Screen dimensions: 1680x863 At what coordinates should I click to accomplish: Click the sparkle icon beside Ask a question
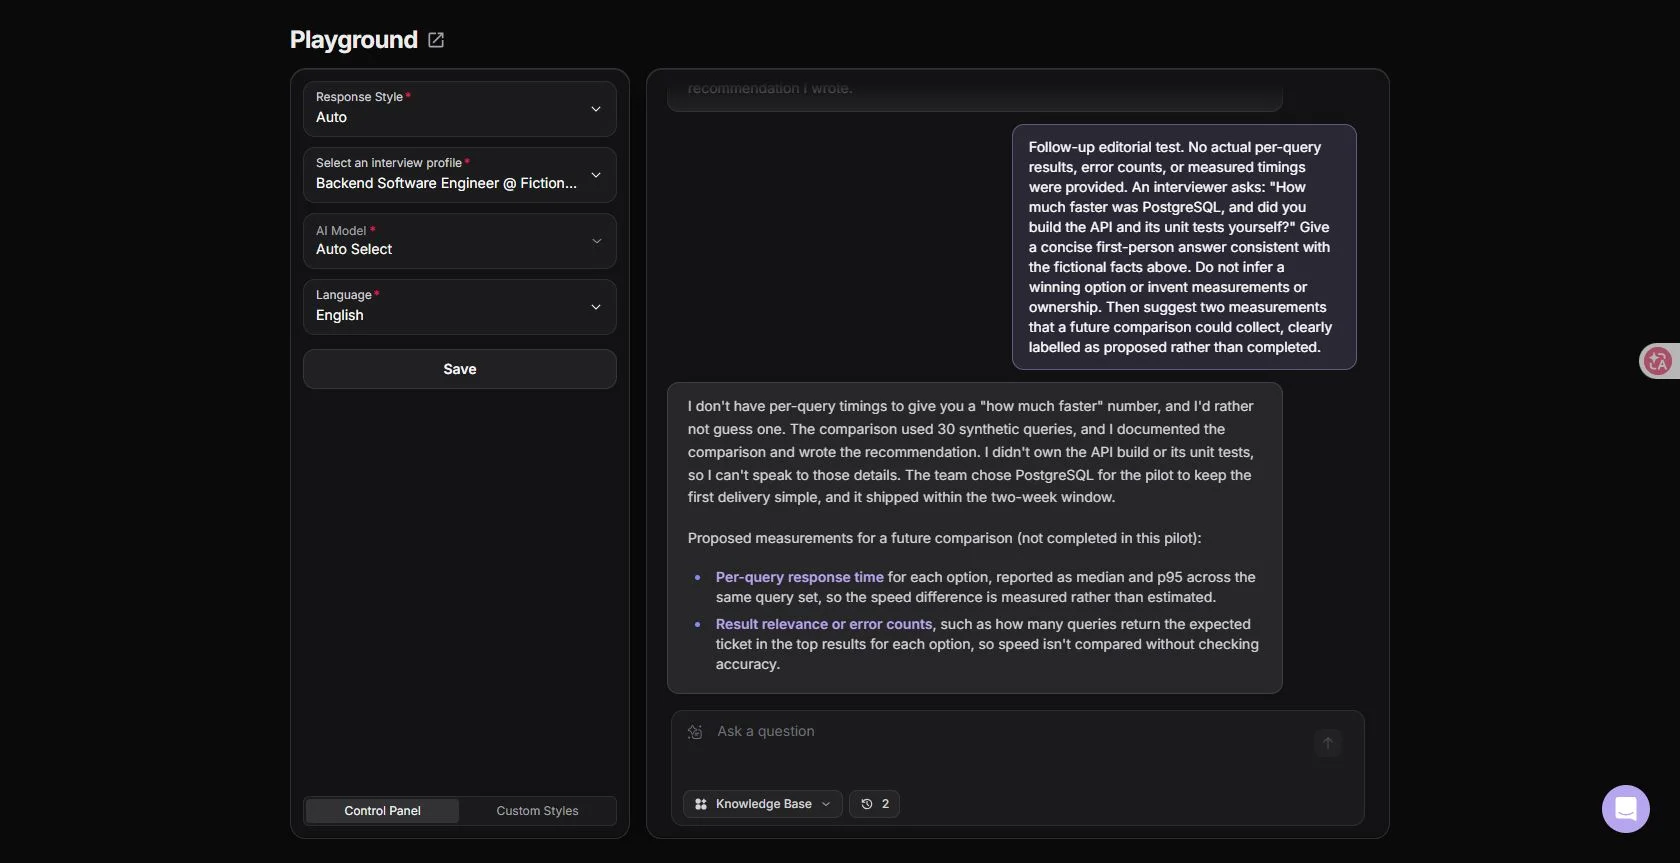click(695, 732)
